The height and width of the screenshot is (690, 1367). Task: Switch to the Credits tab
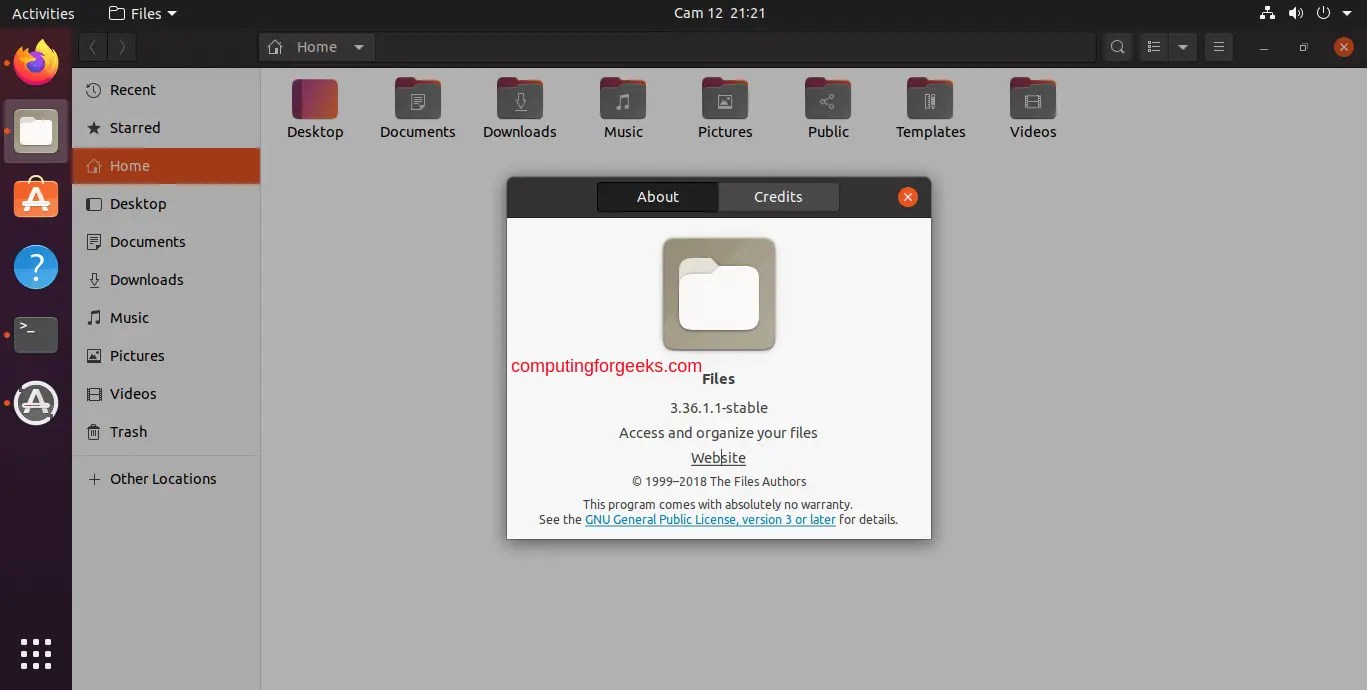click(x=778, y=197)
